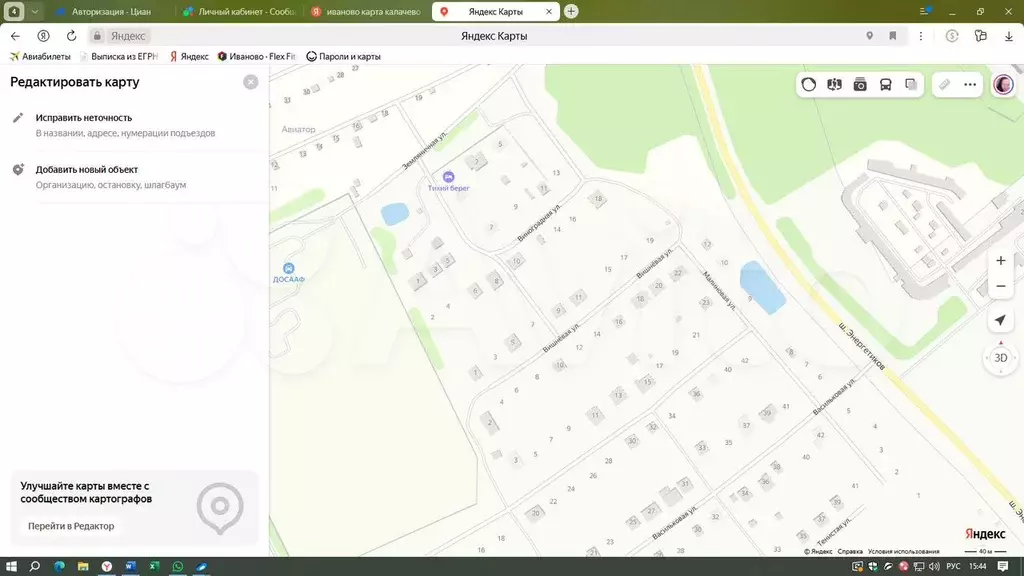The height and width of the screenshot is (576, 1024).
Task: Enable street panoramas camera icon
Action: pos(860,85)
